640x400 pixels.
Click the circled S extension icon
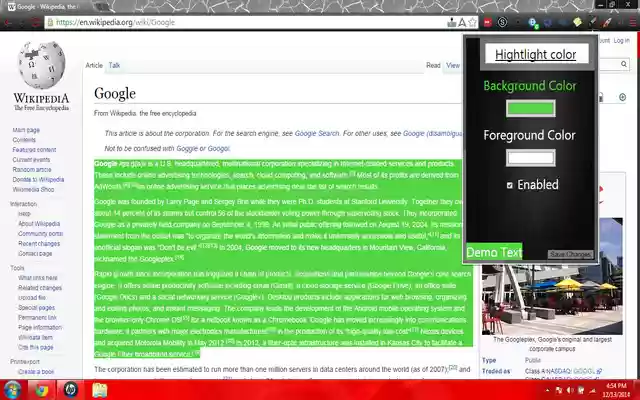click(502, 22)
